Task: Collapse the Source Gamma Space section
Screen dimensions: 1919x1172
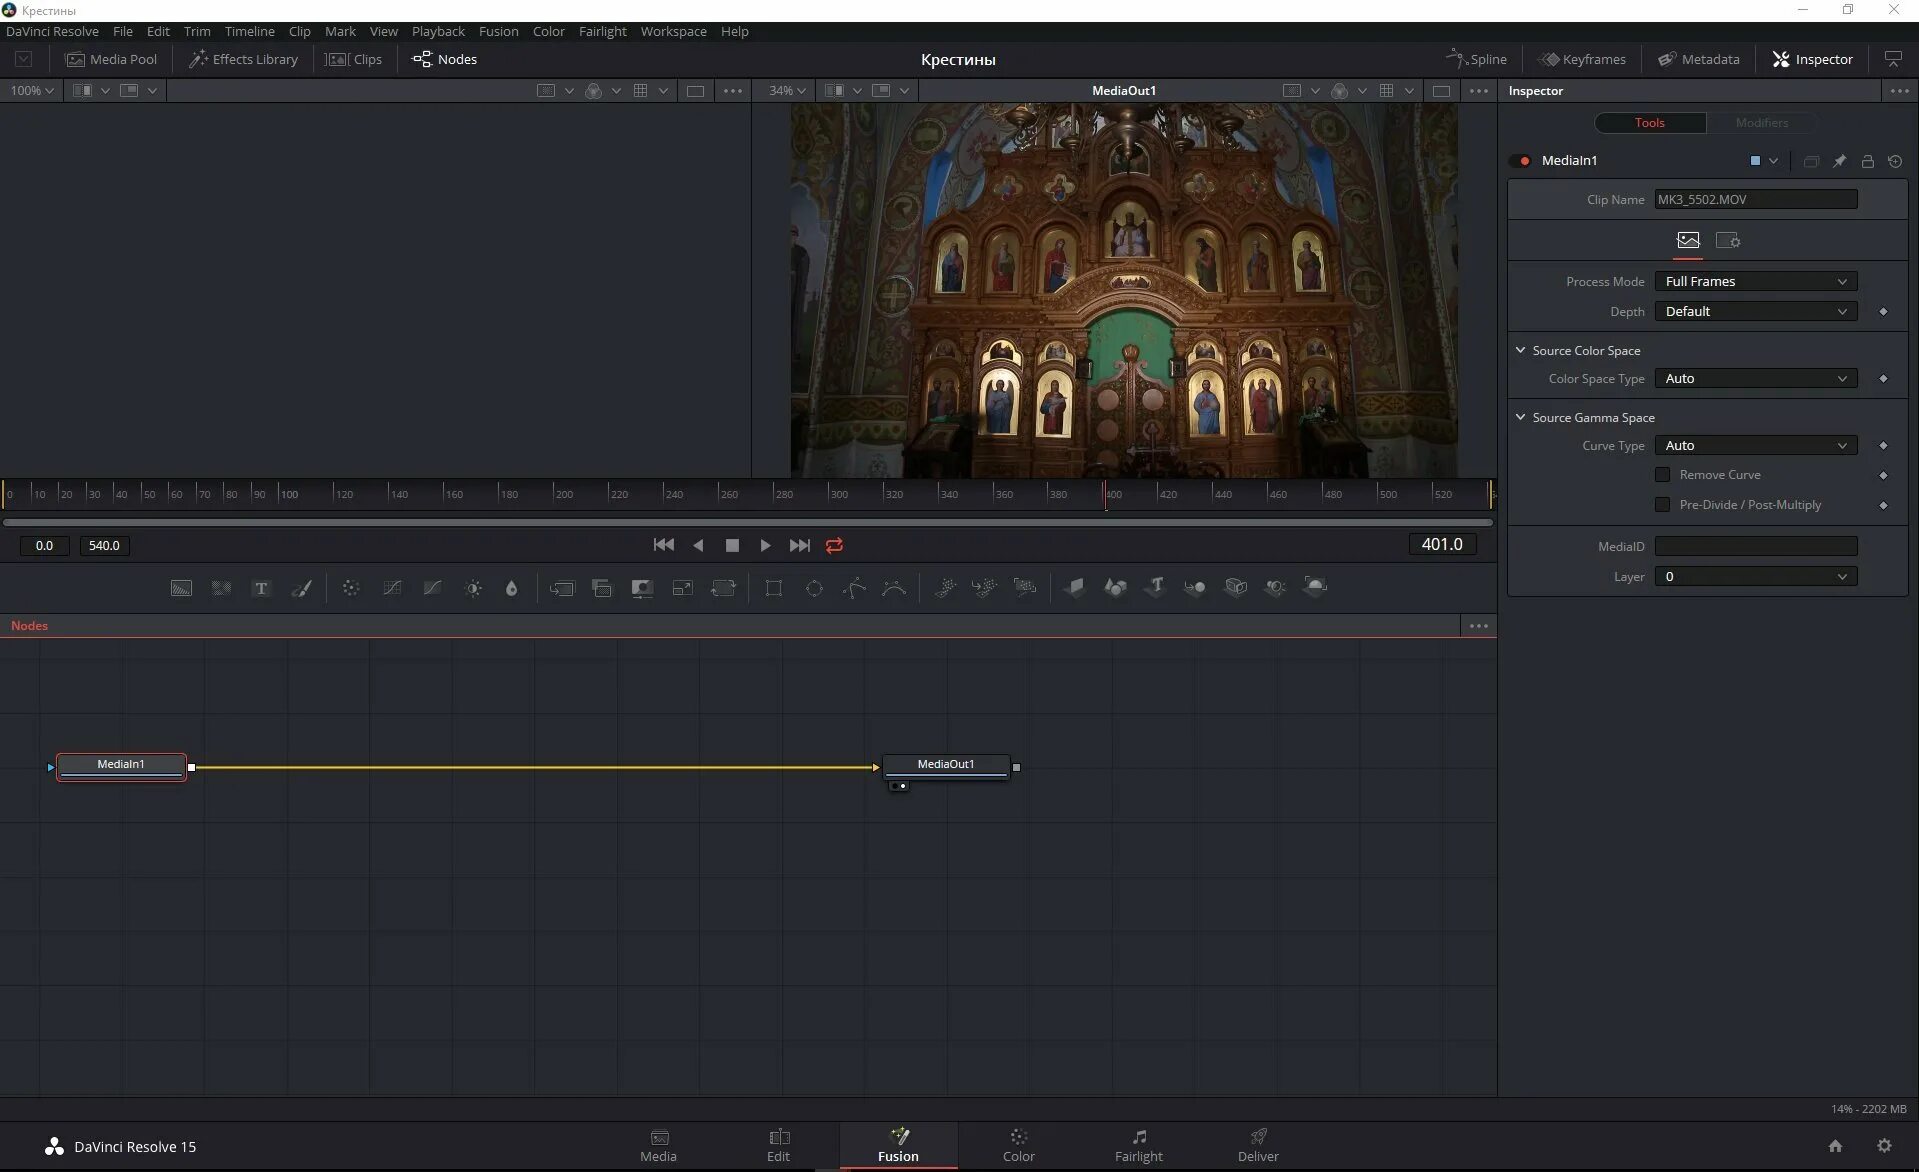Action: click(1521, 418)
